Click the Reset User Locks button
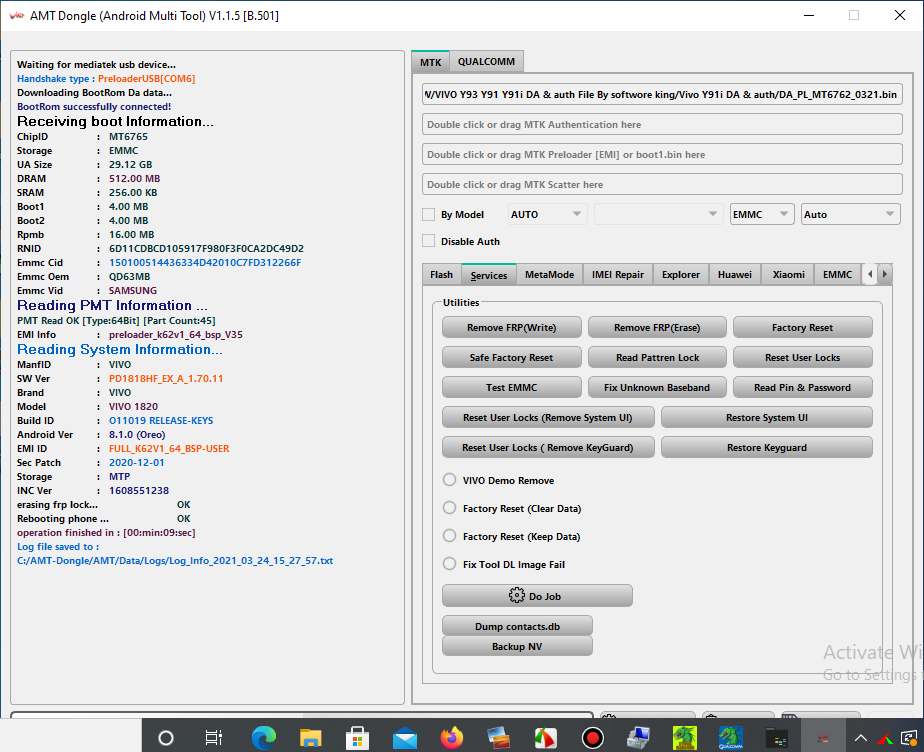 [803, 357]
